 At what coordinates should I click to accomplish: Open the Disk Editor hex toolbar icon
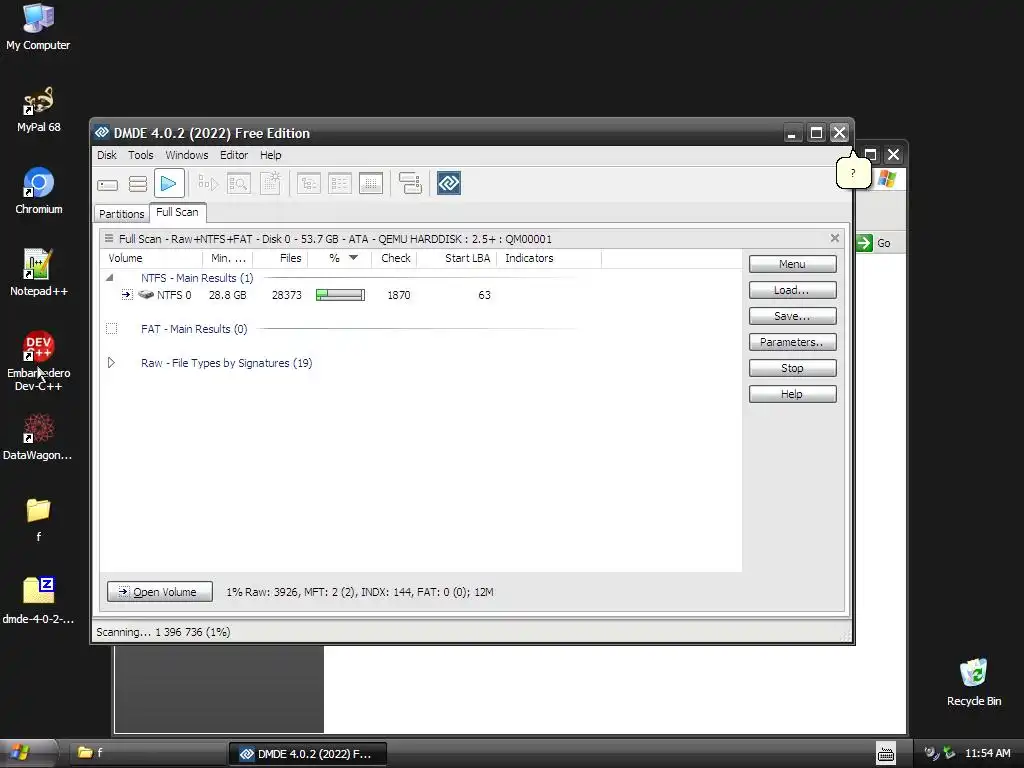point(371,184)
